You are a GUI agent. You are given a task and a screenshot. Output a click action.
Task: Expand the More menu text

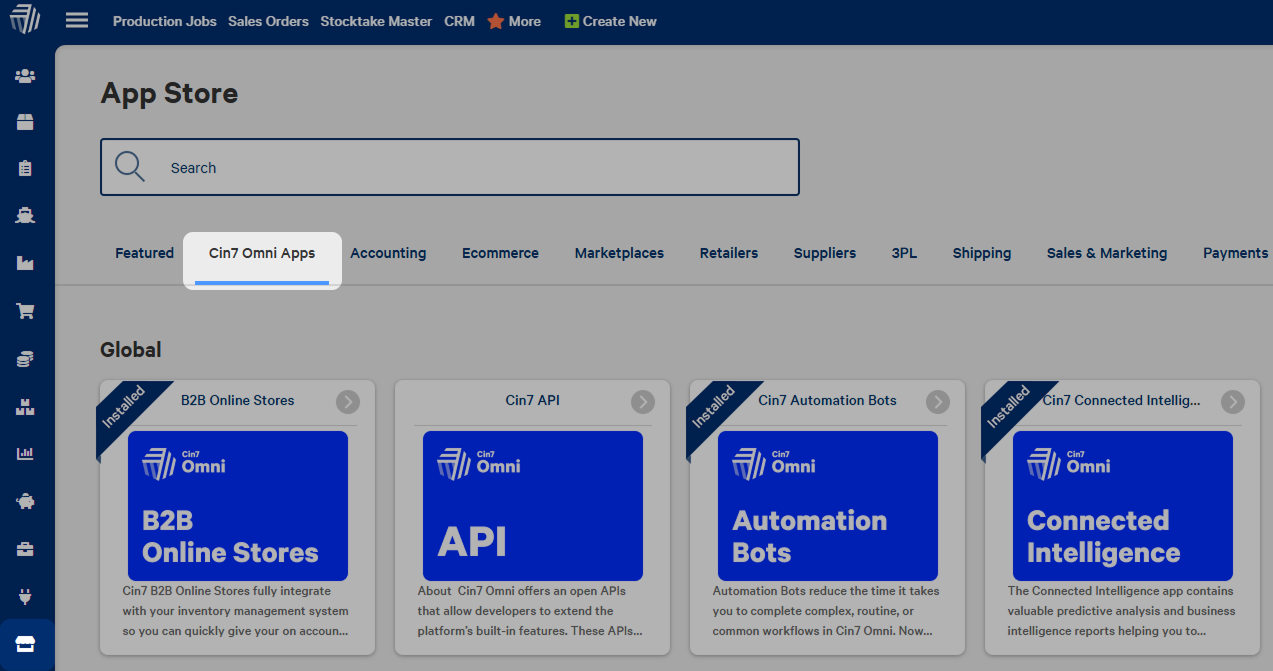[525, 21]
